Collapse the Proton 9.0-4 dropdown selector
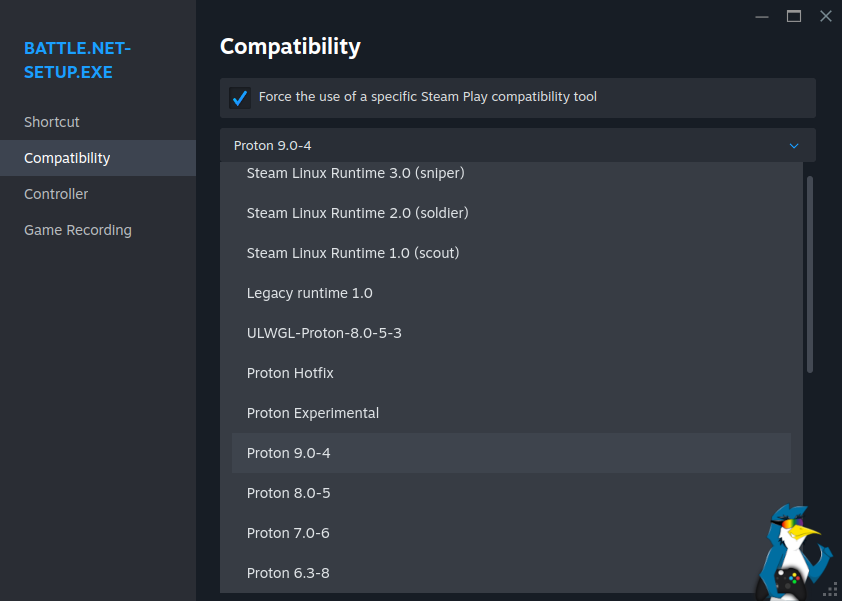842x601 pixels. [x=517, y=146]
